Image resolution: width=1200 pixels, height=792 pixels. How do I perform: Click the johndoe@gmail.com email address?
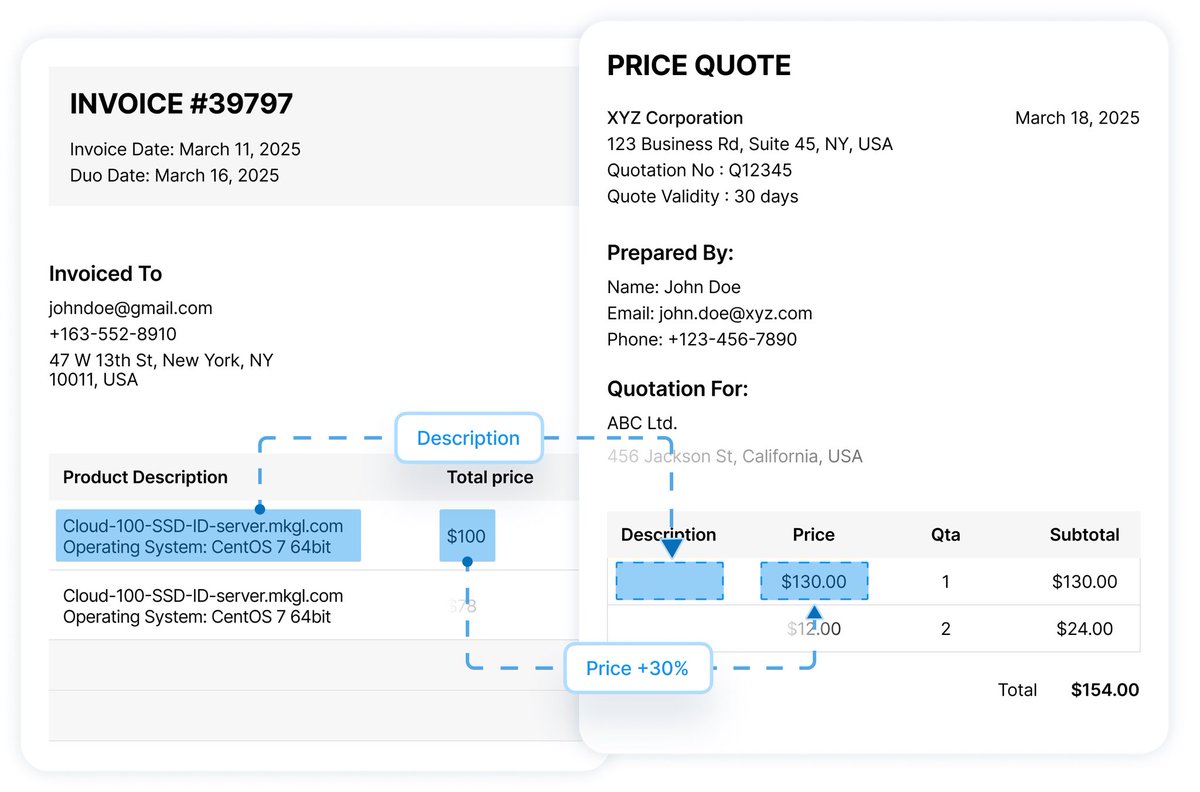tap(131, 308)
